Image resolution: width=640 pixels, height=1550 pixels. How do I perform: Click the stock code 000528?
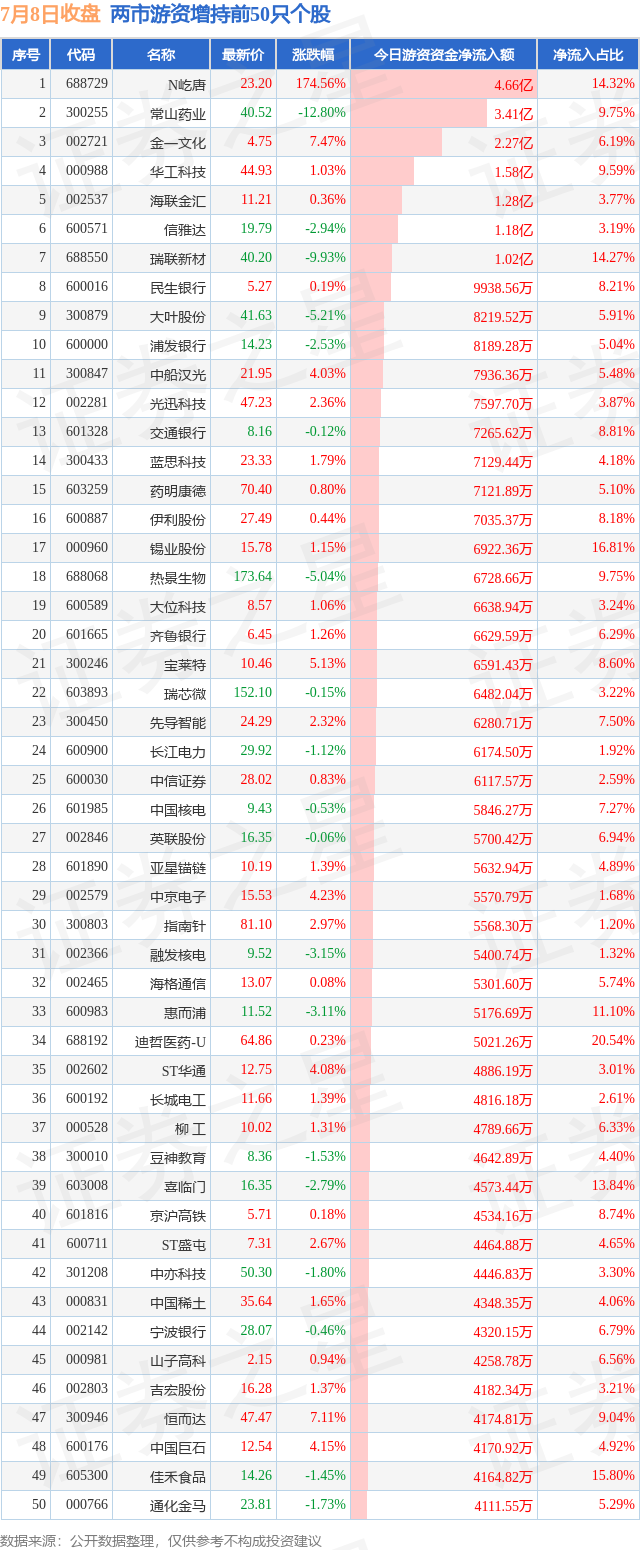tap(87, 1128)
